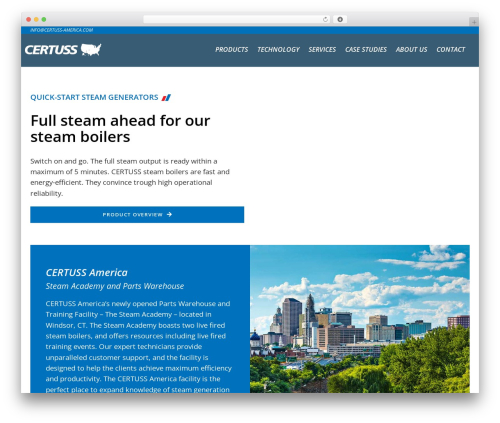Click the CERTUSS America heading
This screenshot has height=423, width=500.
87,273
